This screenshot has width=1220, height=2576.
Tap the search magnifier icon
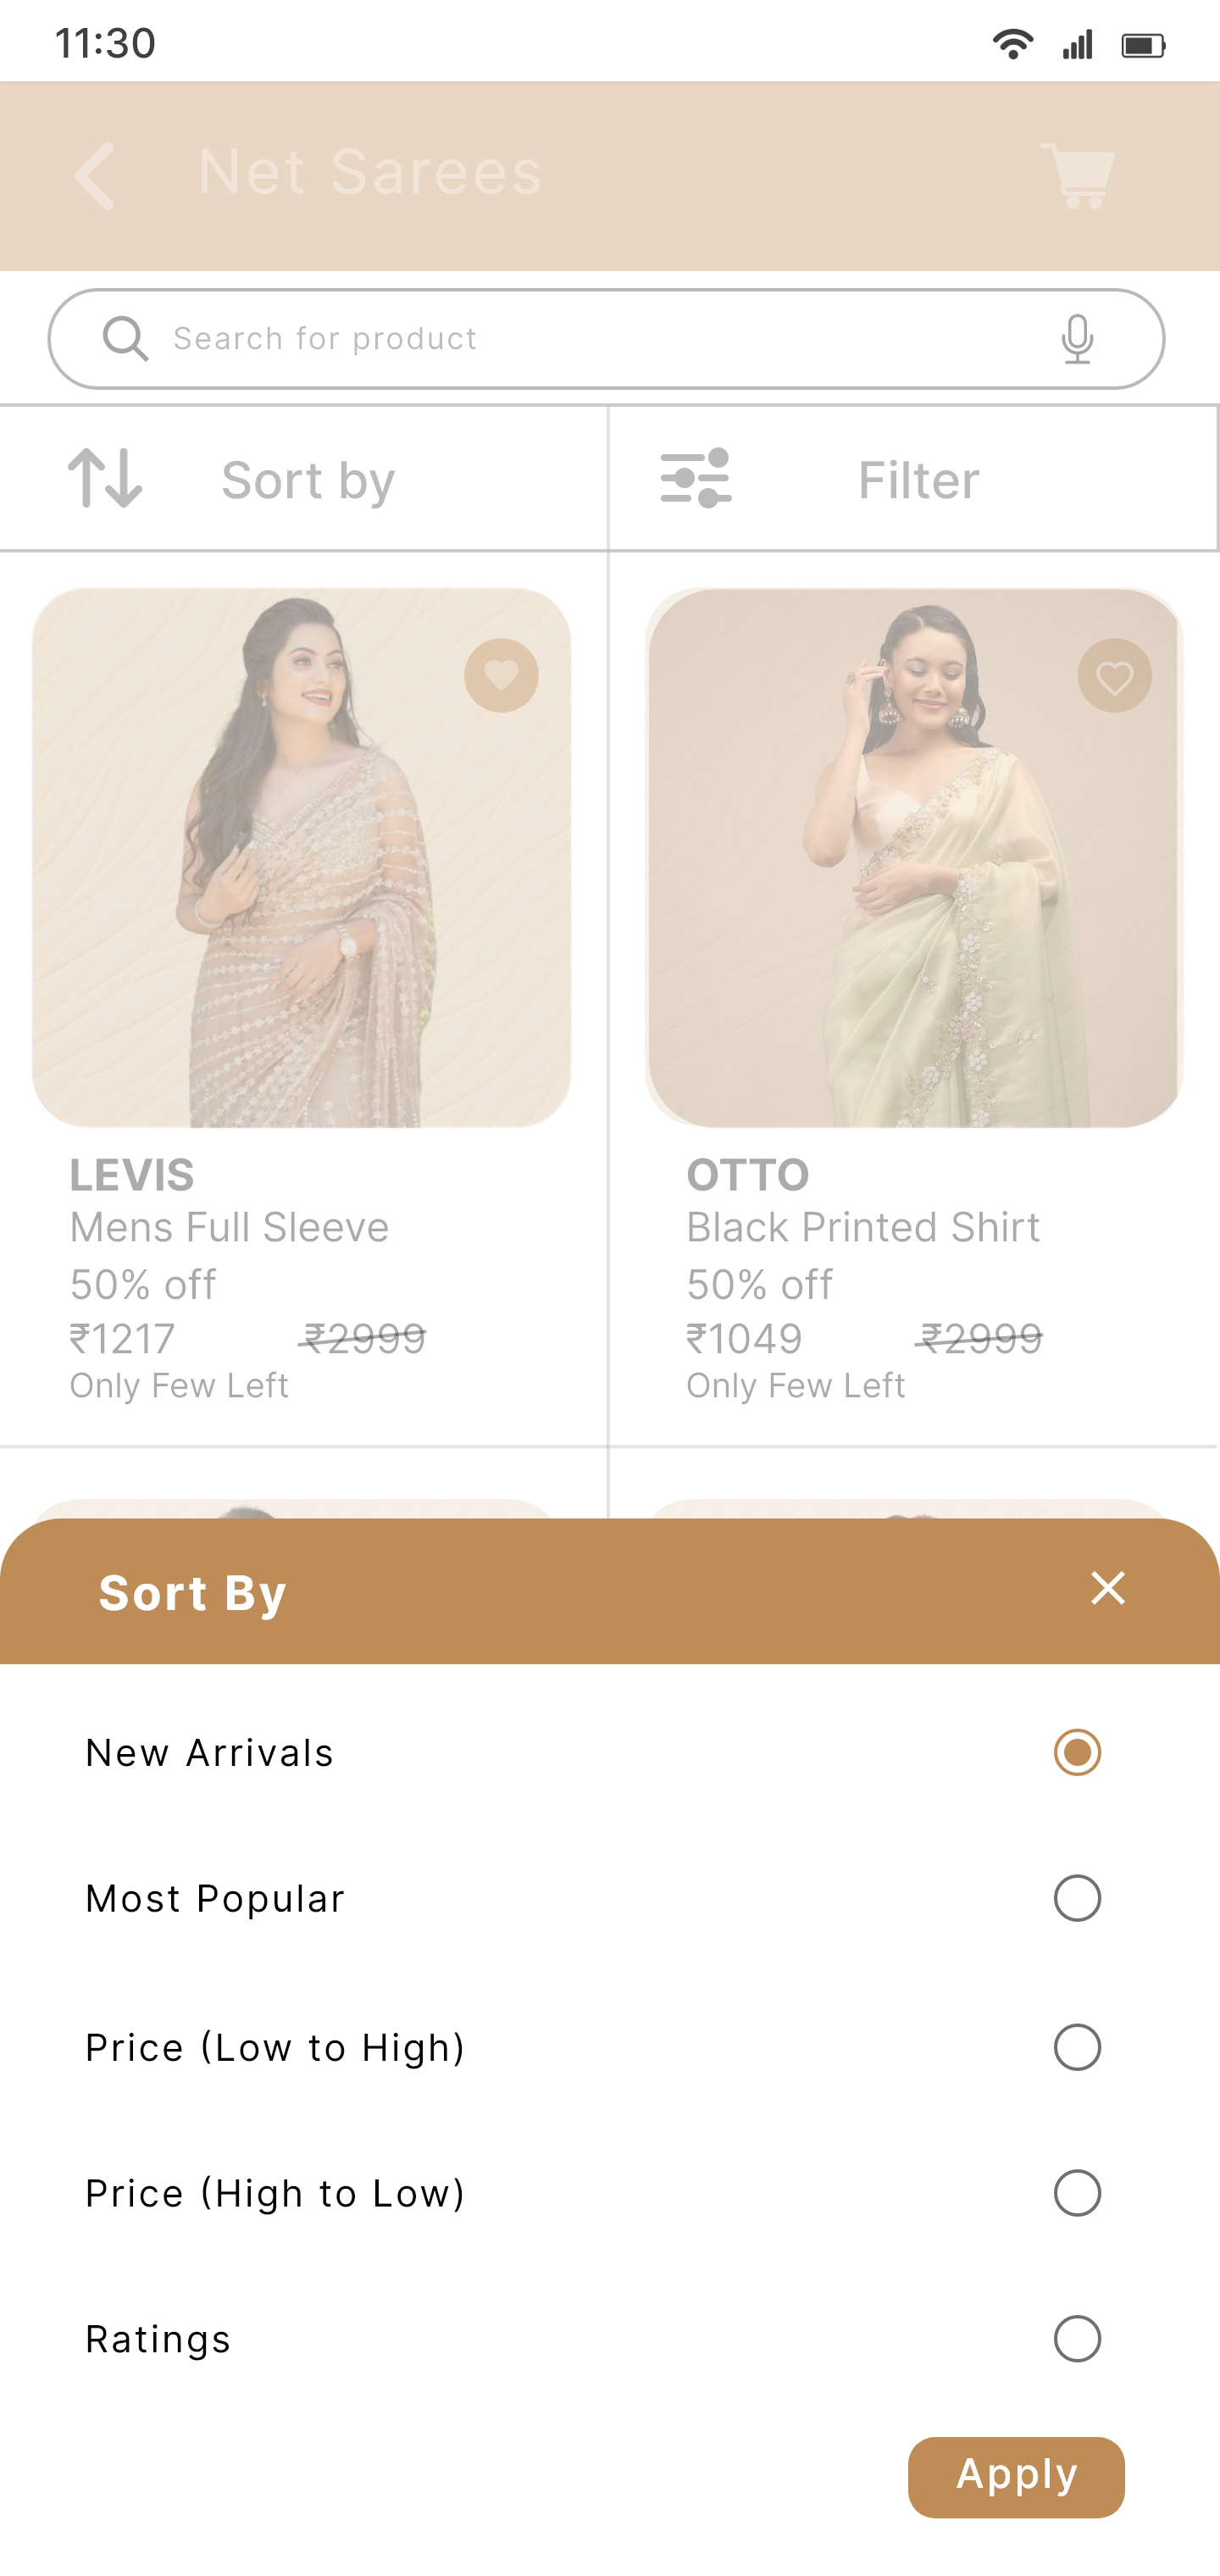(x=126, y=339)
